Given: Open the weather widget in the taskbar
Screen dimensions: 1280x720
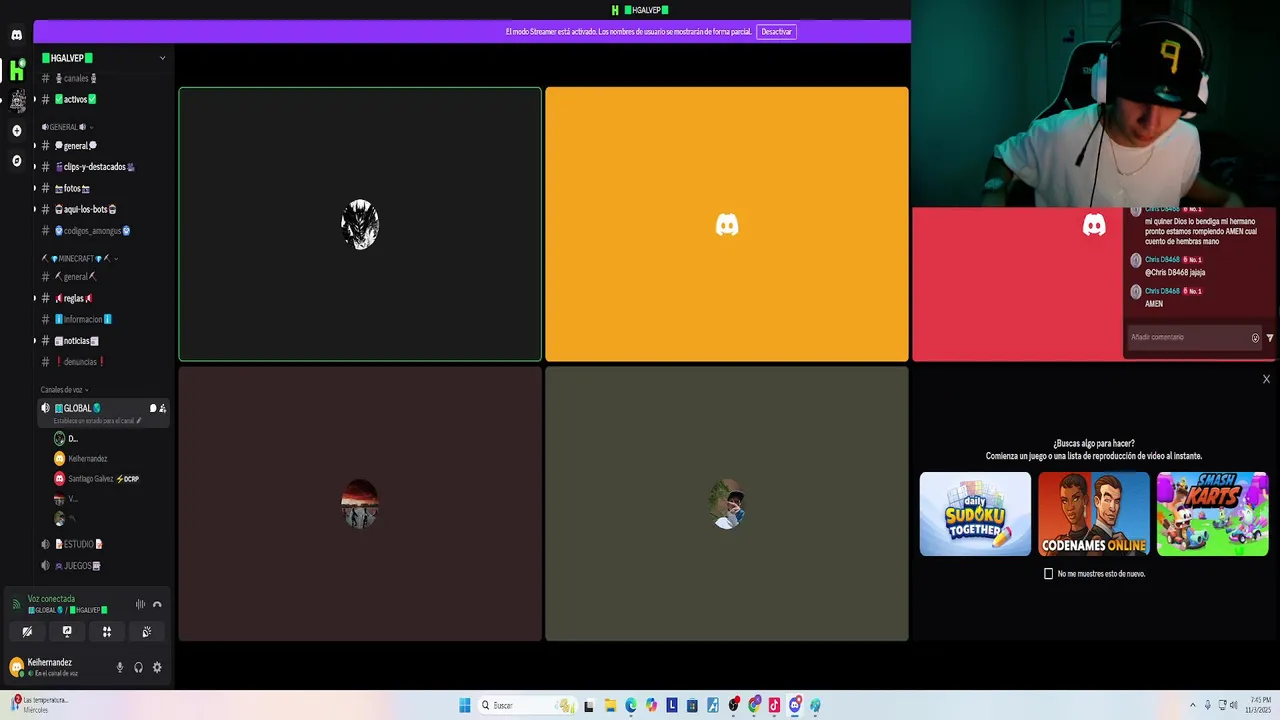Looking at the screenshot, I should [x=40, y=705].
